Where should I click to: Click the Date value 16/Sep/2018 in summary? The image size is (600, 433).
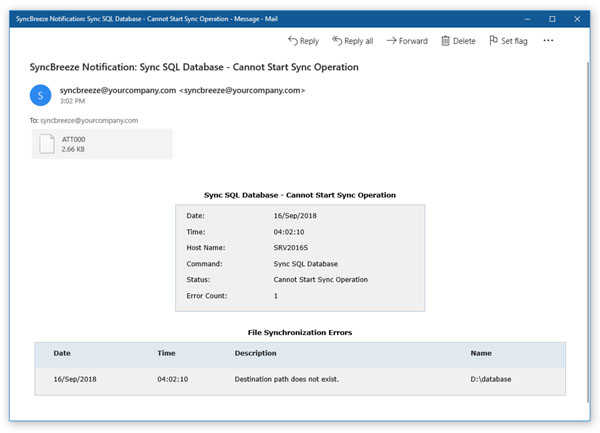coord(295,216)
